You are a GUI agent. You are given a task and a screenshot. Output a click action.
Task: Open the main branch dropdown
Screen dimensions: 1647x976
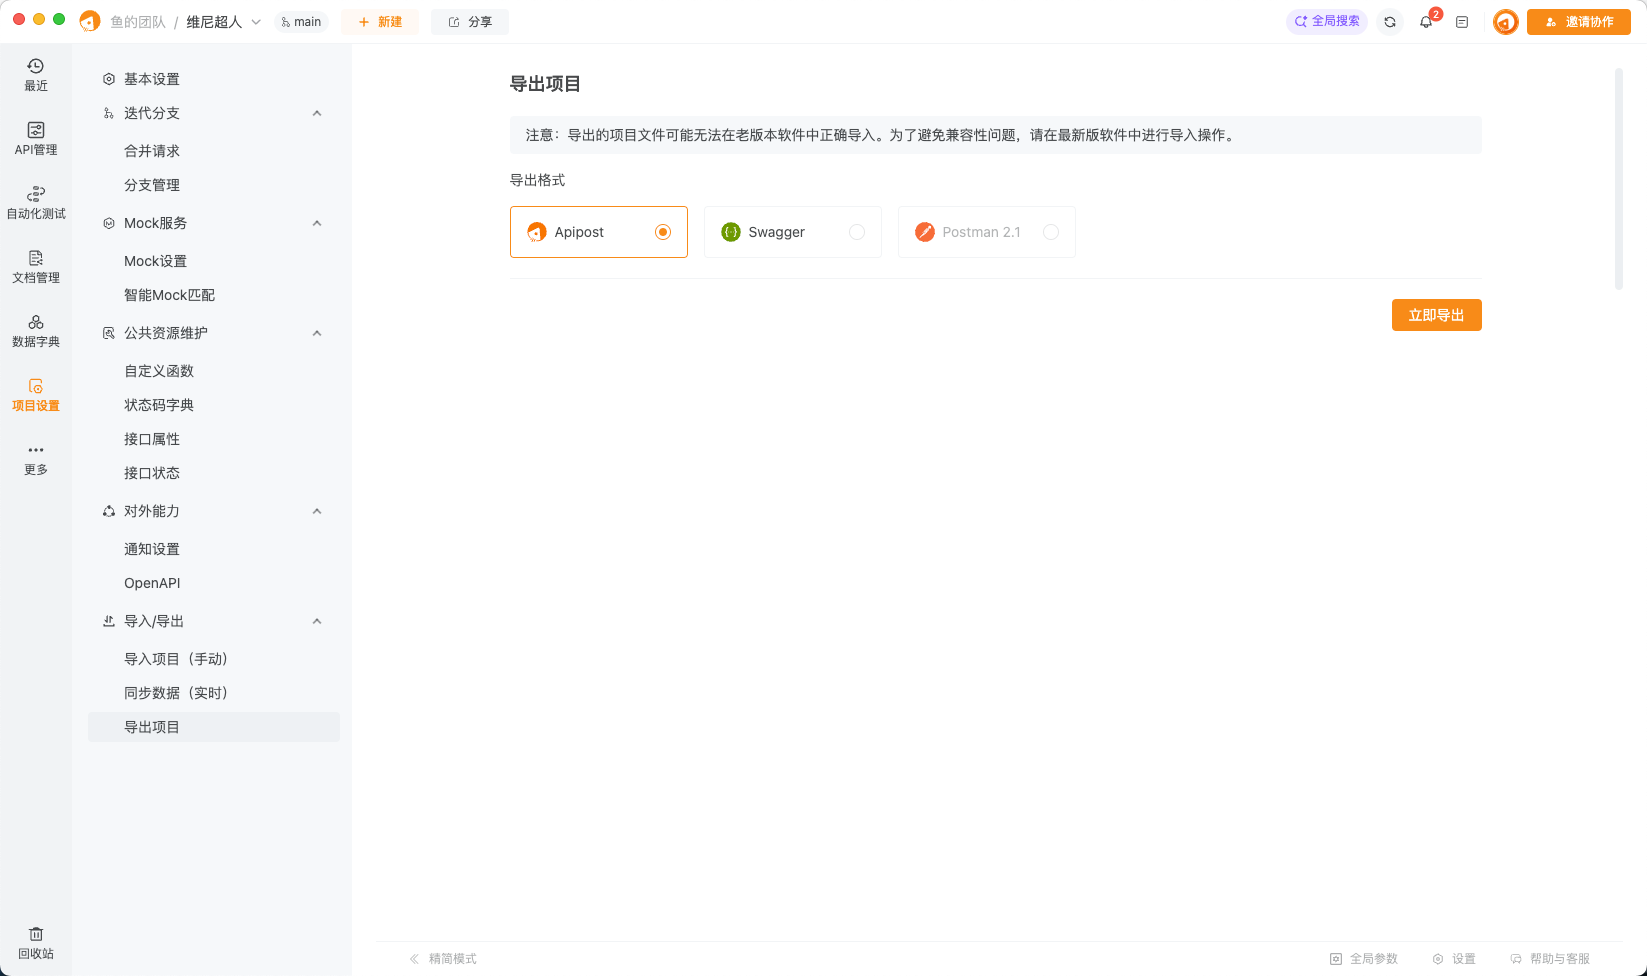pyautogui.click(x=301, y=21)
